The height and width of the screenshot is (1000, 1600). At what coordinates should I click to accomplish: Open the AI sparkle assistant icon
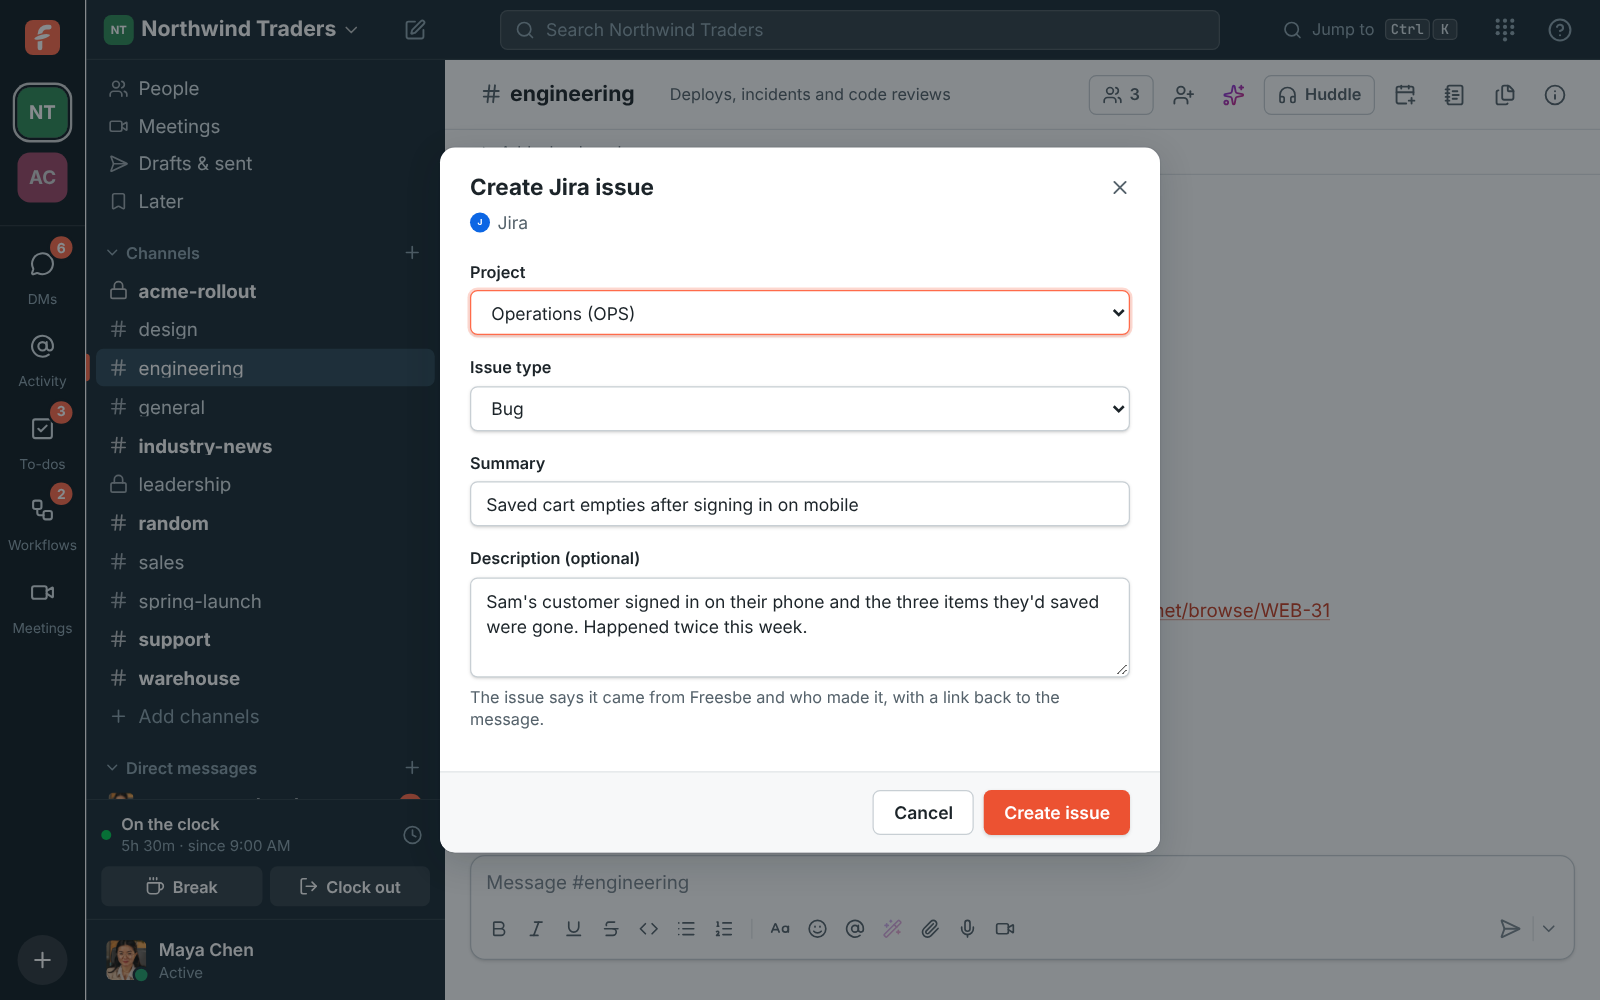[x=1234, y=95]
